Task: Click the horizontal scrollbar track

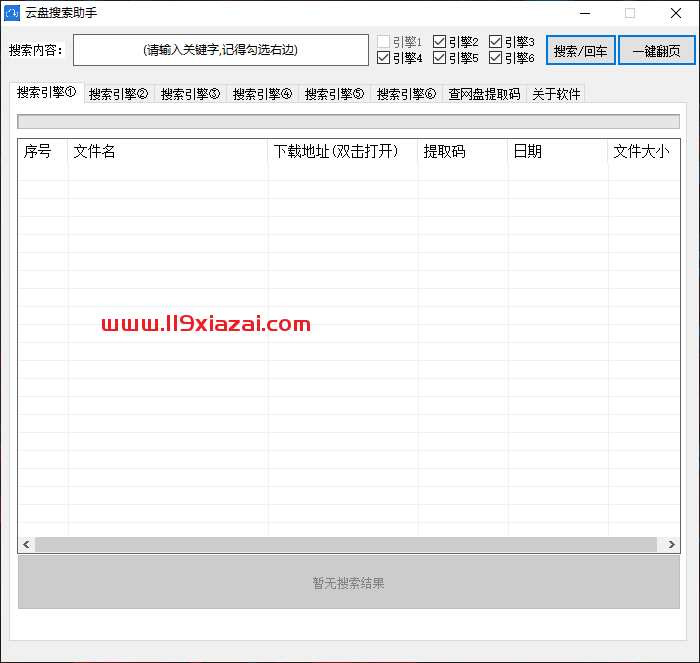Action: (346, 544)
